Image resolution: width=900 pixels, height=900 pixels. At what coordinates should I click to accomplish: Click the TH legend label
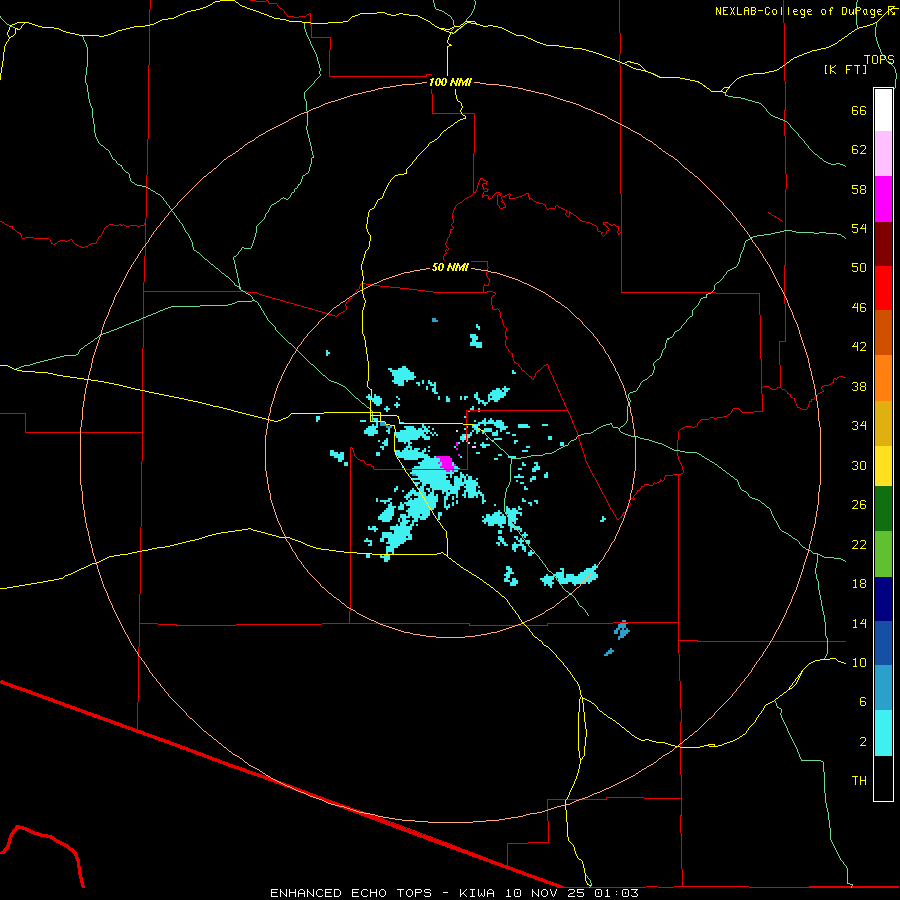tap(859, 780)
